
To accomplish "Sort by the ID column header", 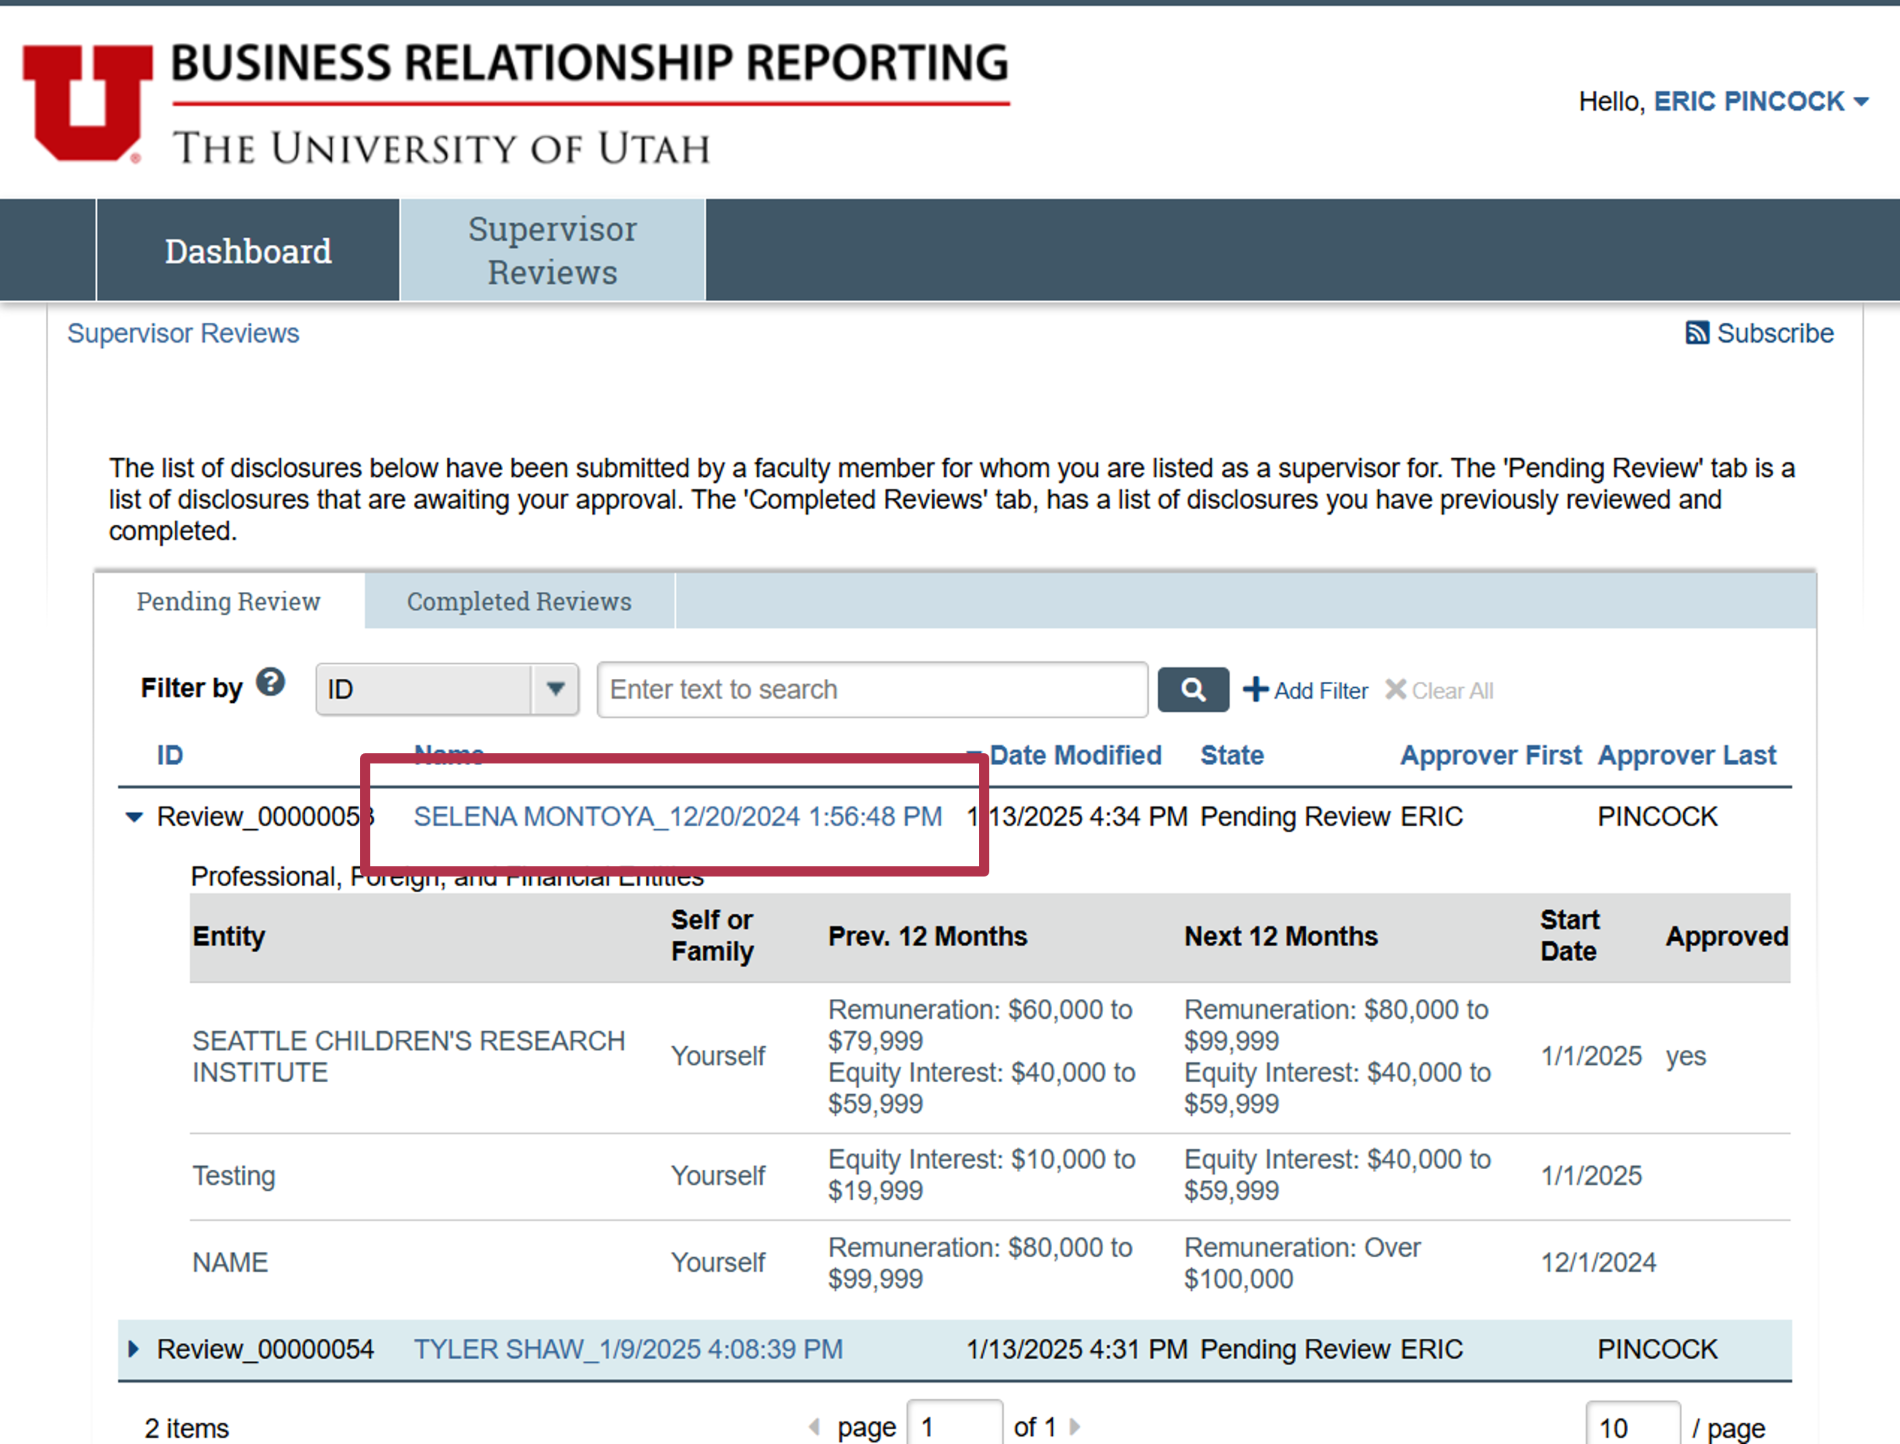I will point(170,755).
